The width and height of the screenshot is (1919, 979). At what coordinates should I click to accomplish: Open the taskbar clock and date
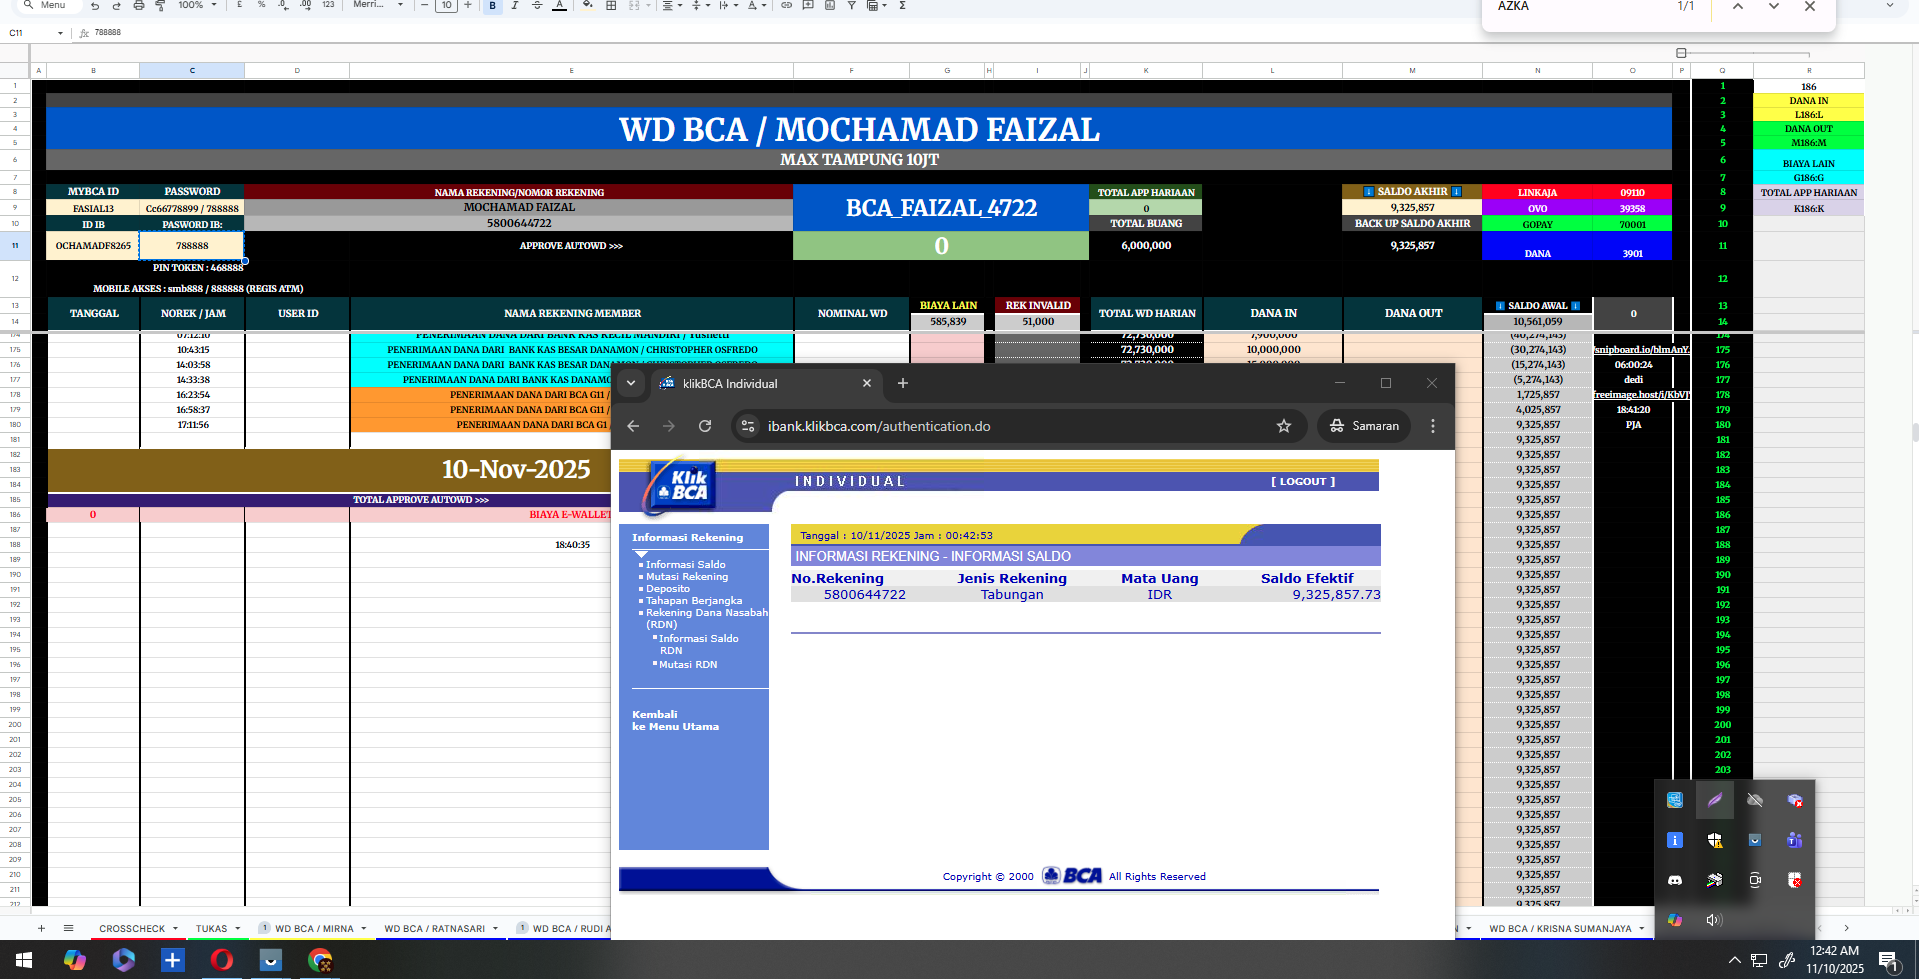1835,960
